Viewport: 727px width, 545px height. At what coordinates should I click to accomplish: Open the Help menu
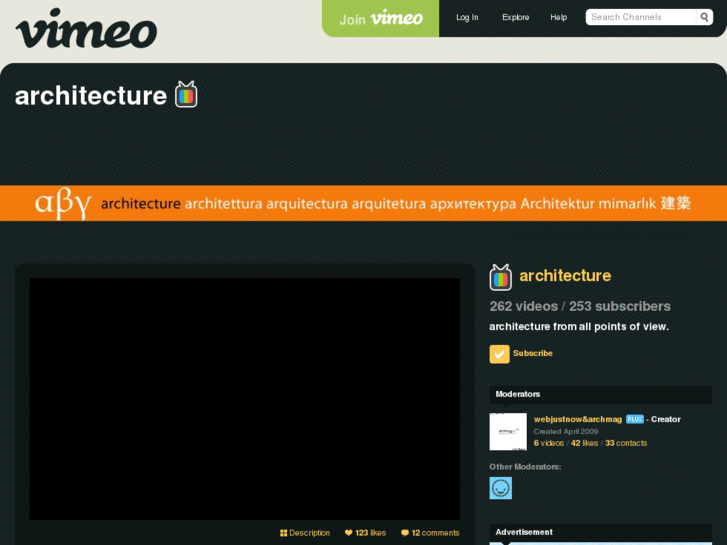click(x=559, y=17)
